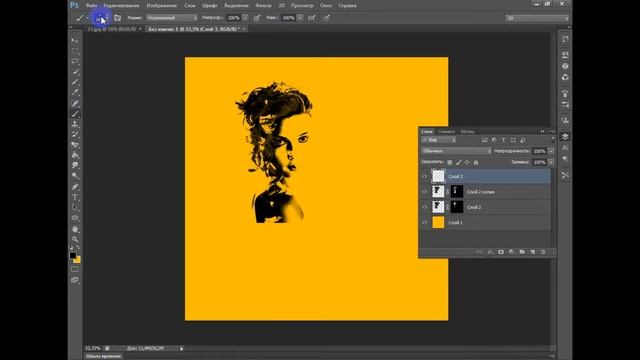Viewport: 640px width, 360px height.
Task: Open the painting mode dropdown in options bar
Action: tap(172, 18)
